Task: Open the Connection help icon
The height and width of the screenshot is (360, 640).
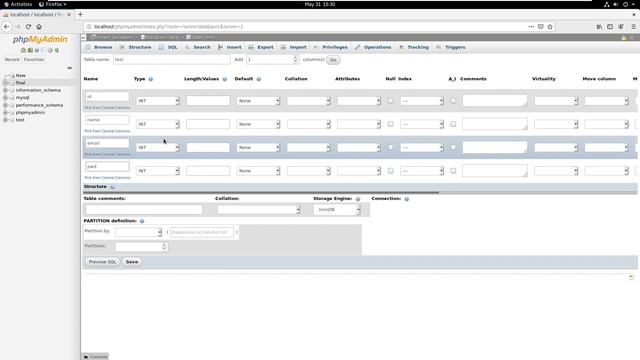Action: (407, 199)
